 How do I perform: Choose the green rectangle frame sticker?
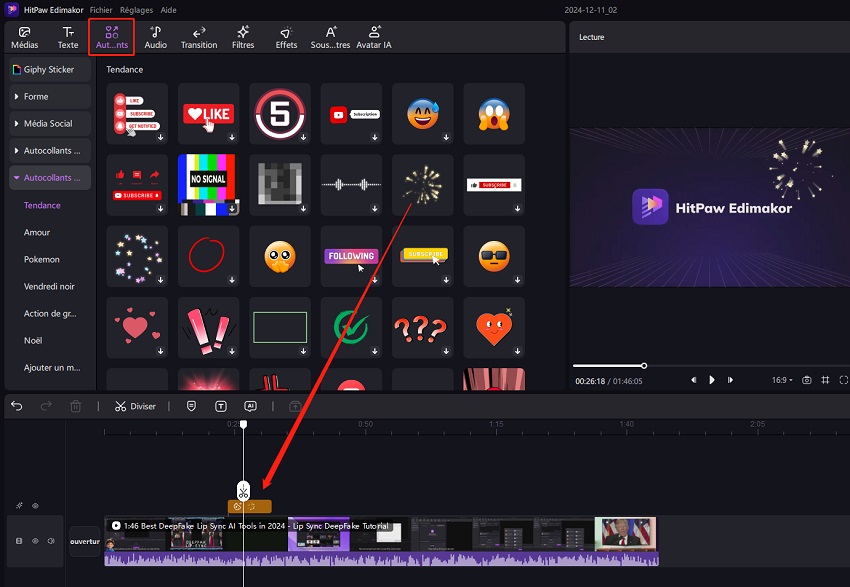[x=280, y=327]
